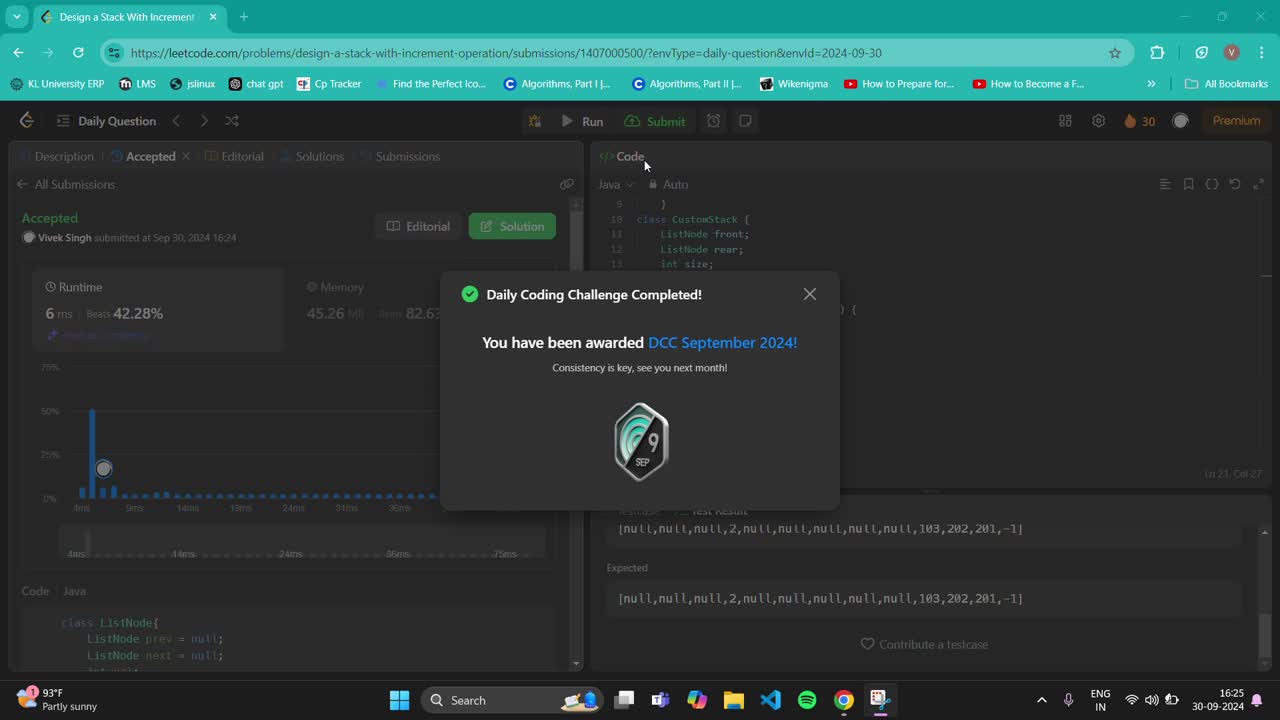Switch to the Solutions tab
This screenshot has height=720, width=1280.
tap(311, 156)
